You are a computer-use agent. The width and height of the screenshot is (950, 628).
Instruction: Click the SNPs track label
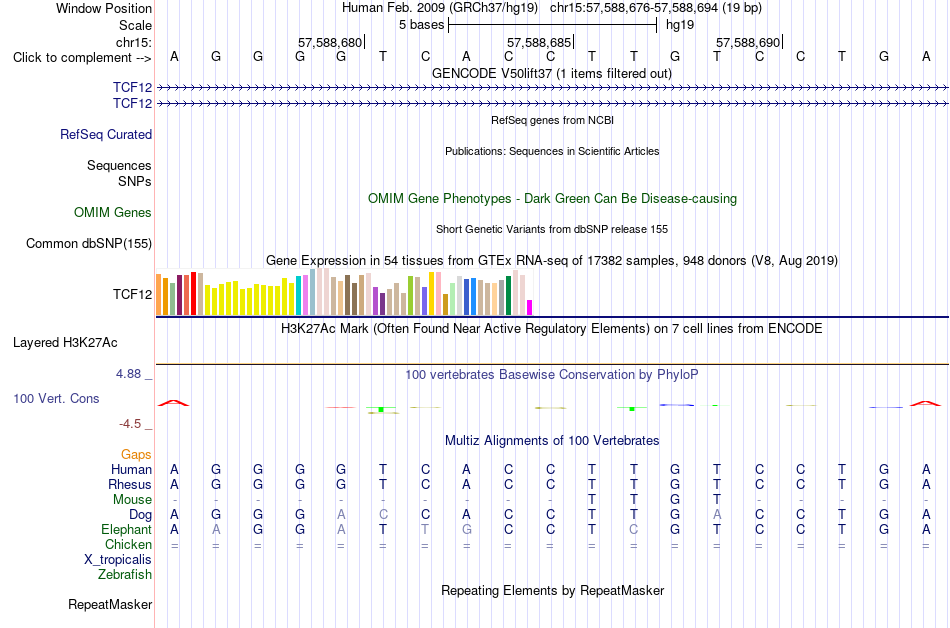(135, 181)
